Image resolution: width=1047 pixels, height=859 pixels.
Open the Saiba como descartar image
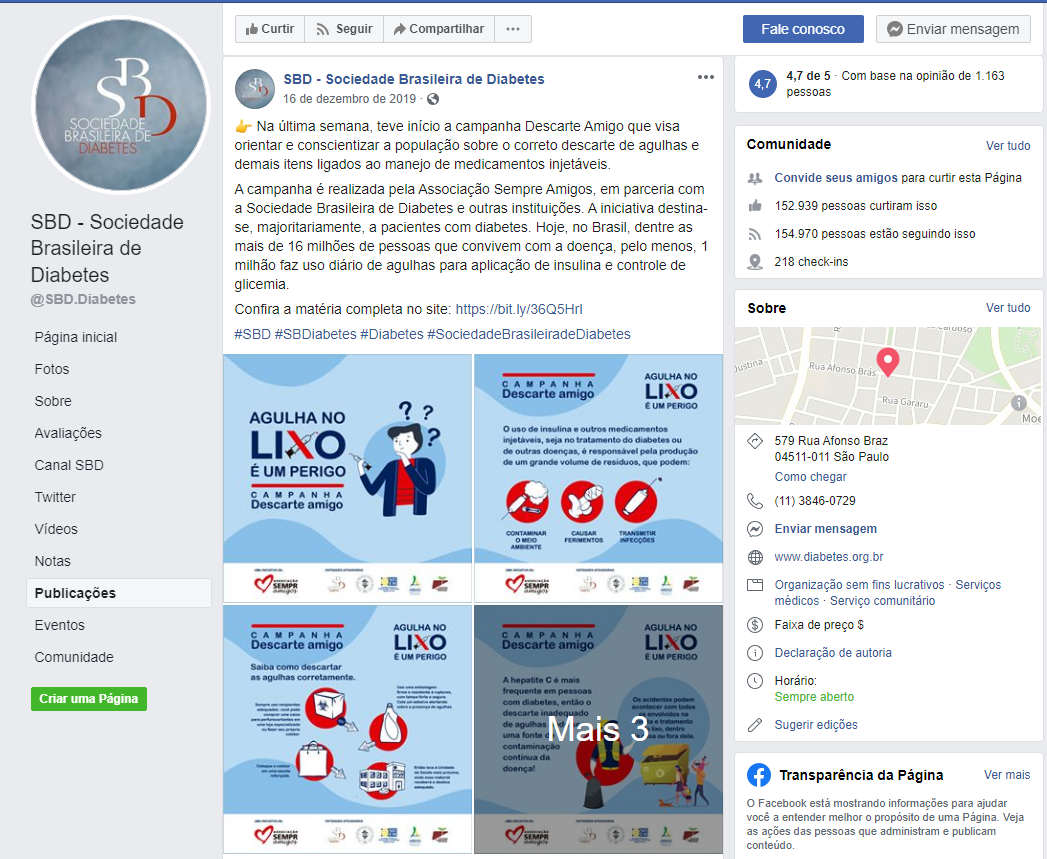point(347,729)
